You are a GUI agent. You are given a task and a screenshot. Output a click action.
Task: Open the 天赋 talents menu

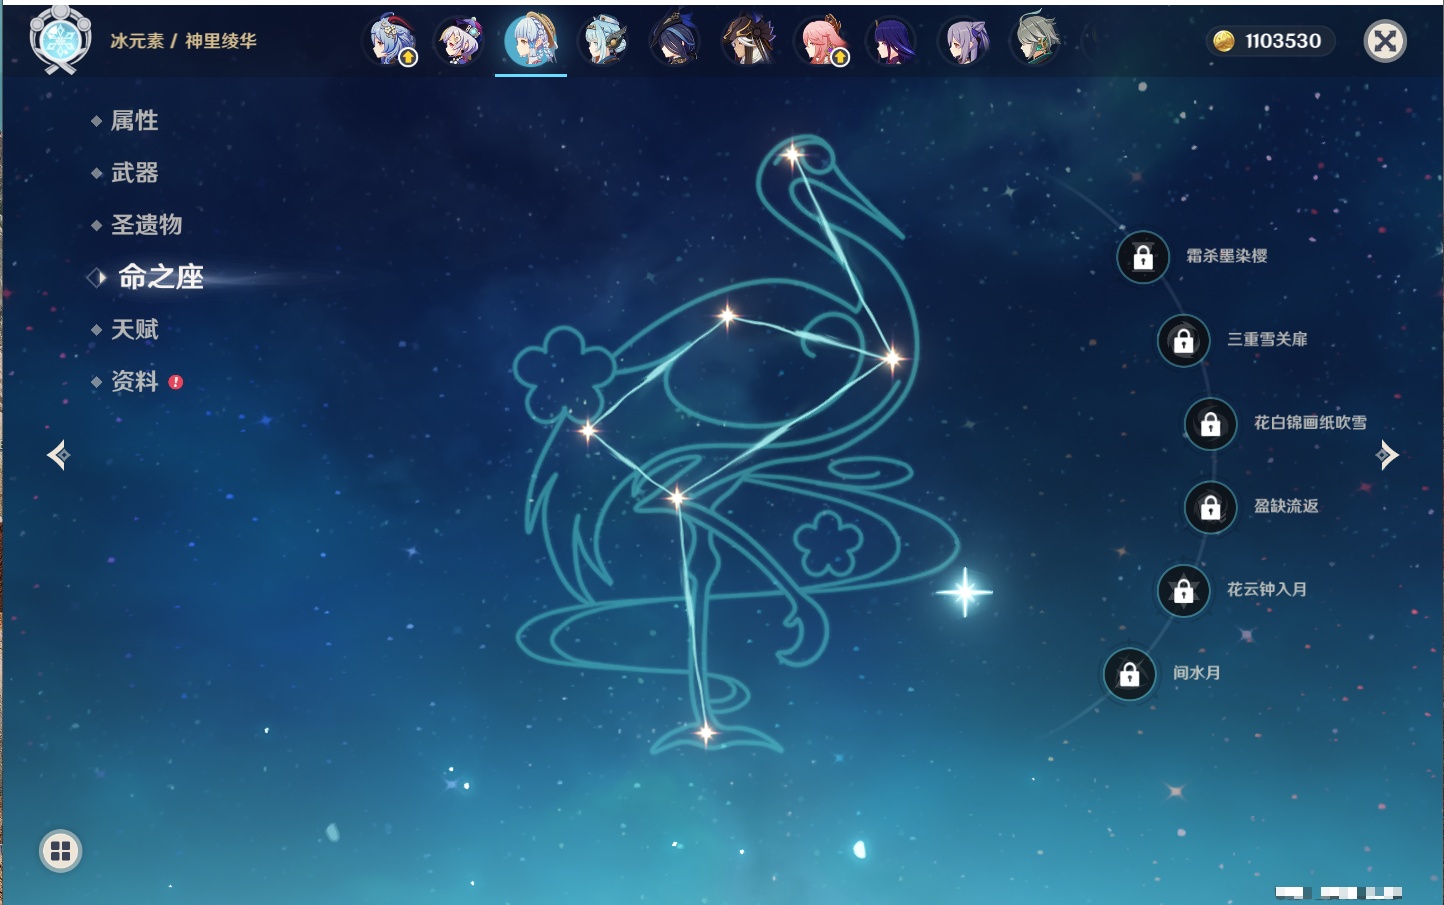[134, 329]
